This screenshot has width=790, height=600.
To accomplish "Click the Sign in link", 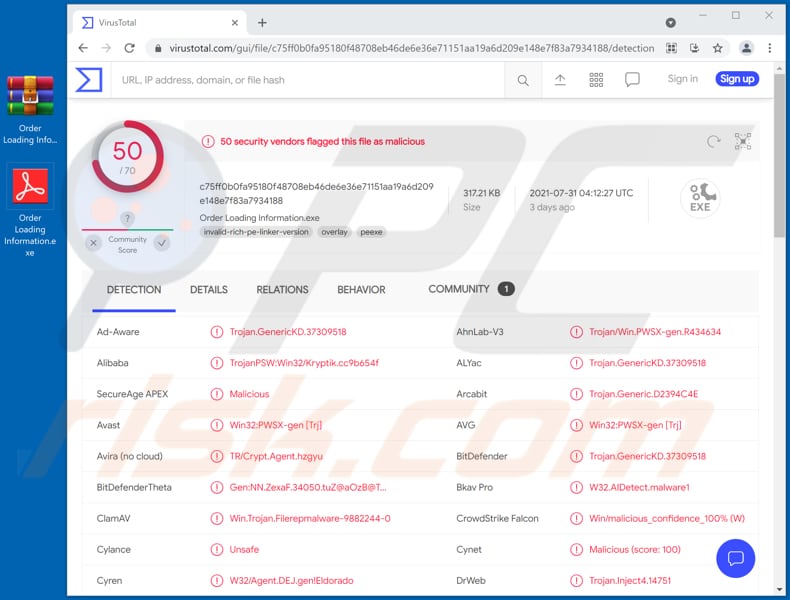I will pyautogui.click(x=683, y=79).
